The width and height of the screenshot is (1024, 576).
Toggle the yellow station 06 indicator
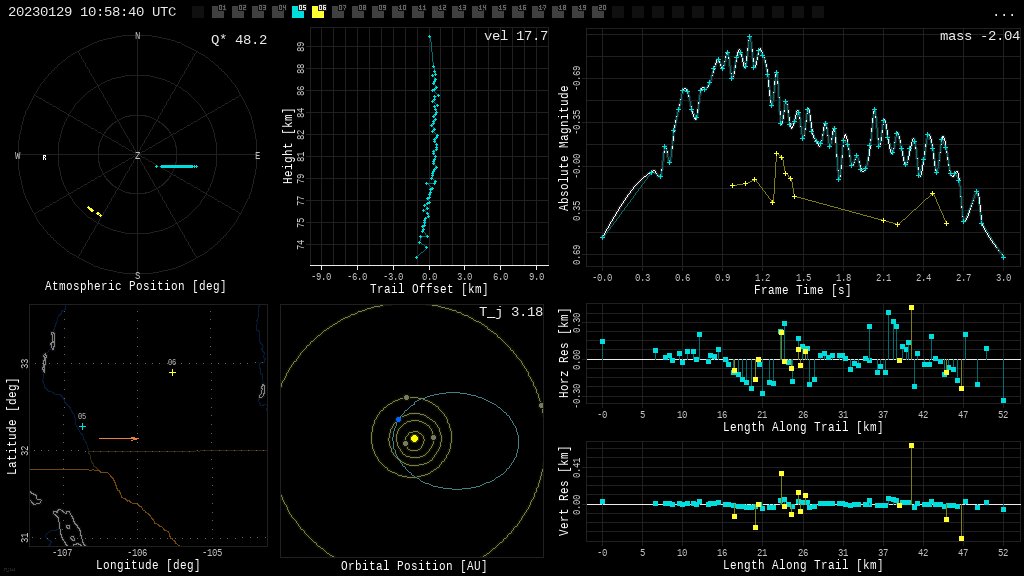point(319,12)
